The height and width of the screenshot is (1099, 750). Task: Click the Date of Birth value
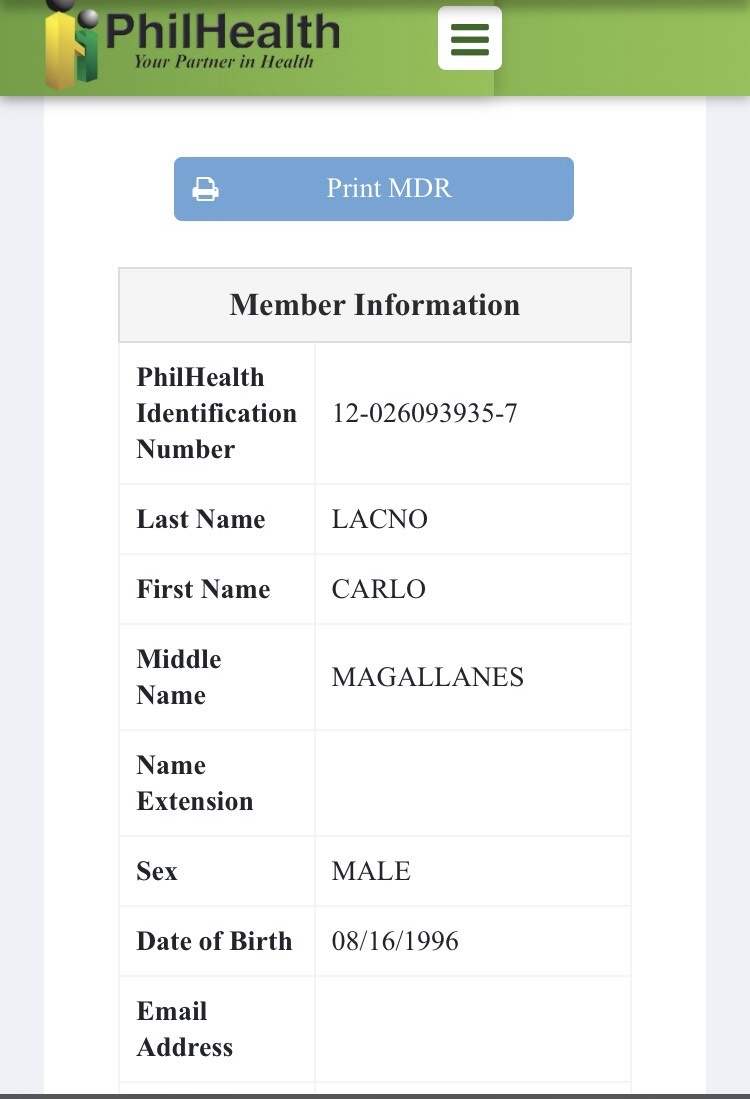pos(395,941)
